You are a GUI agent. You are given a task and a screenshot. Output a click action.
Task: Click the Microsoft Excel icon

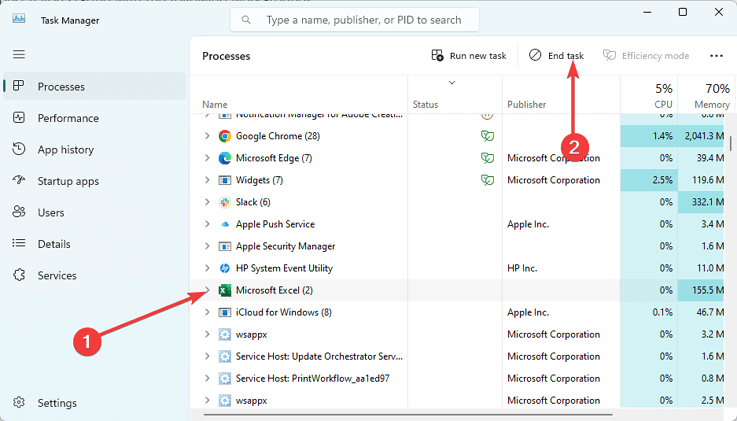(225, 290)
